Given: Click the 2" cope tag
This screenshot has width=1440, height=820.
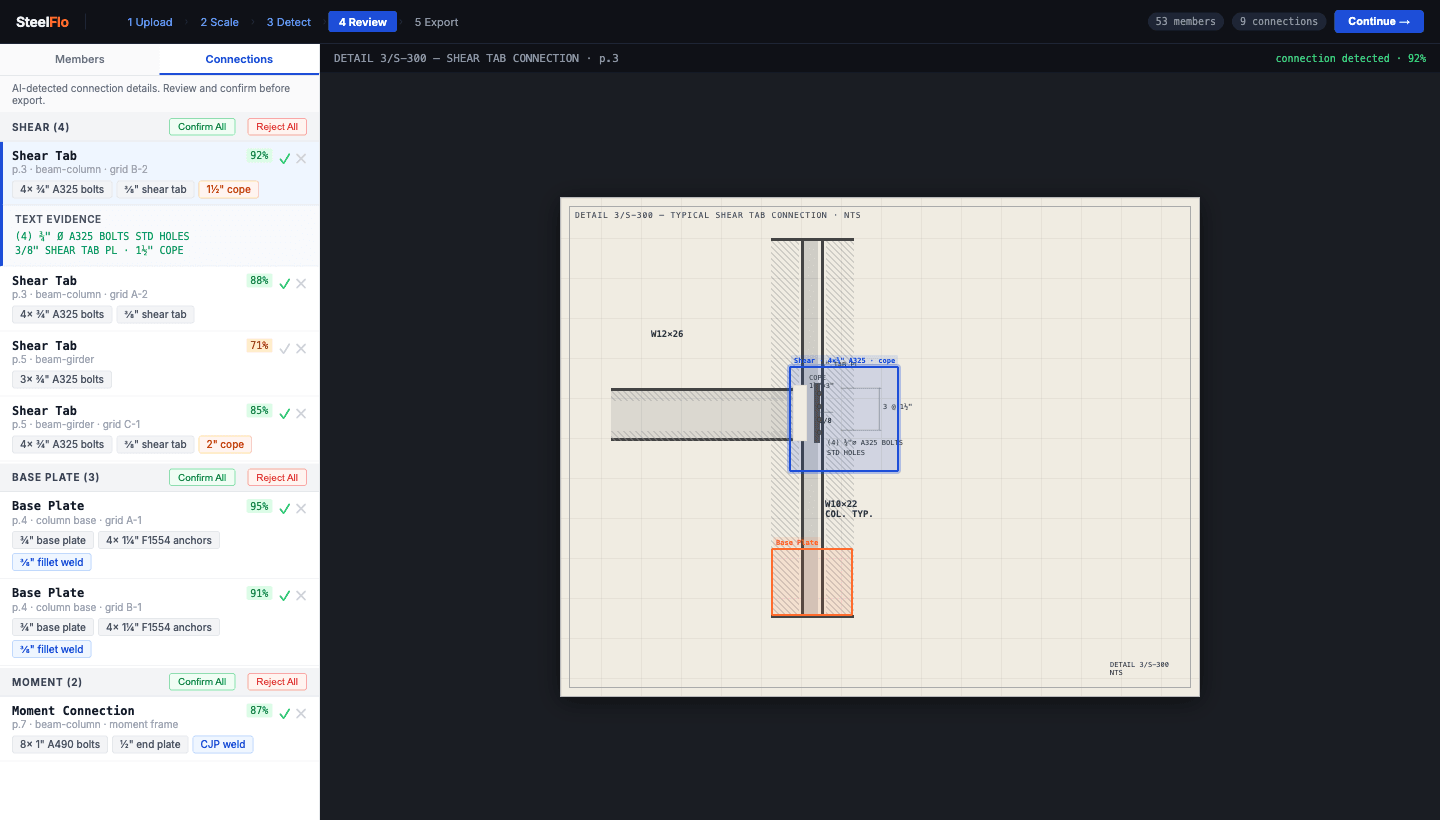Looking at the screenshot, I should pyautogui.click(x=225, y=444).
